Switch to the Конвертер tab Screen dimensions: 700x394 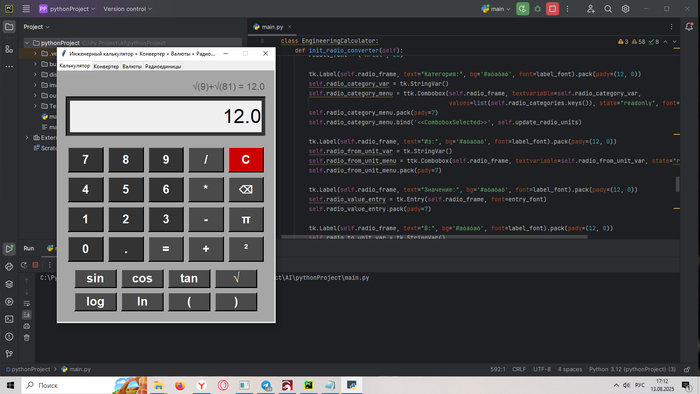(x=106, y=66)
